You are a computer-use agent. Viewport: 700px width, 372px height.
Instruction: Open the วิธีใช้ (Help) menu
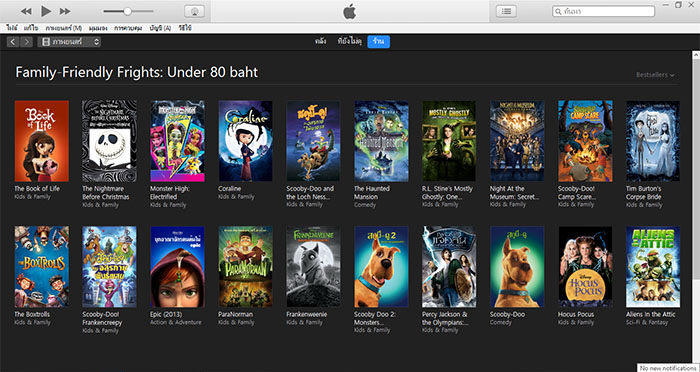coord(185,28)
